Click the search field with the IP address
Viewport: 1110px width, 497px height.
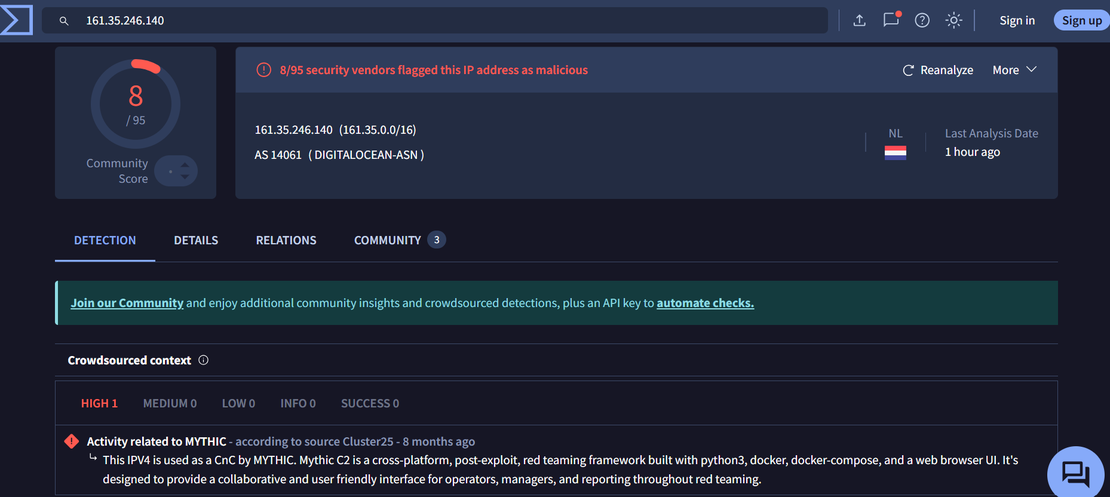point(440,21)
